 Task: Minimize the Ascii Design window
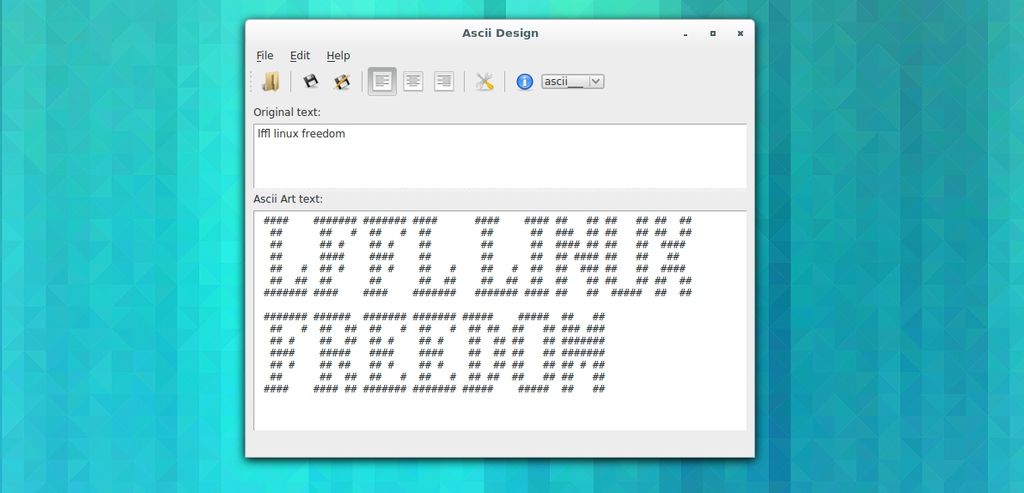[686, 34]
